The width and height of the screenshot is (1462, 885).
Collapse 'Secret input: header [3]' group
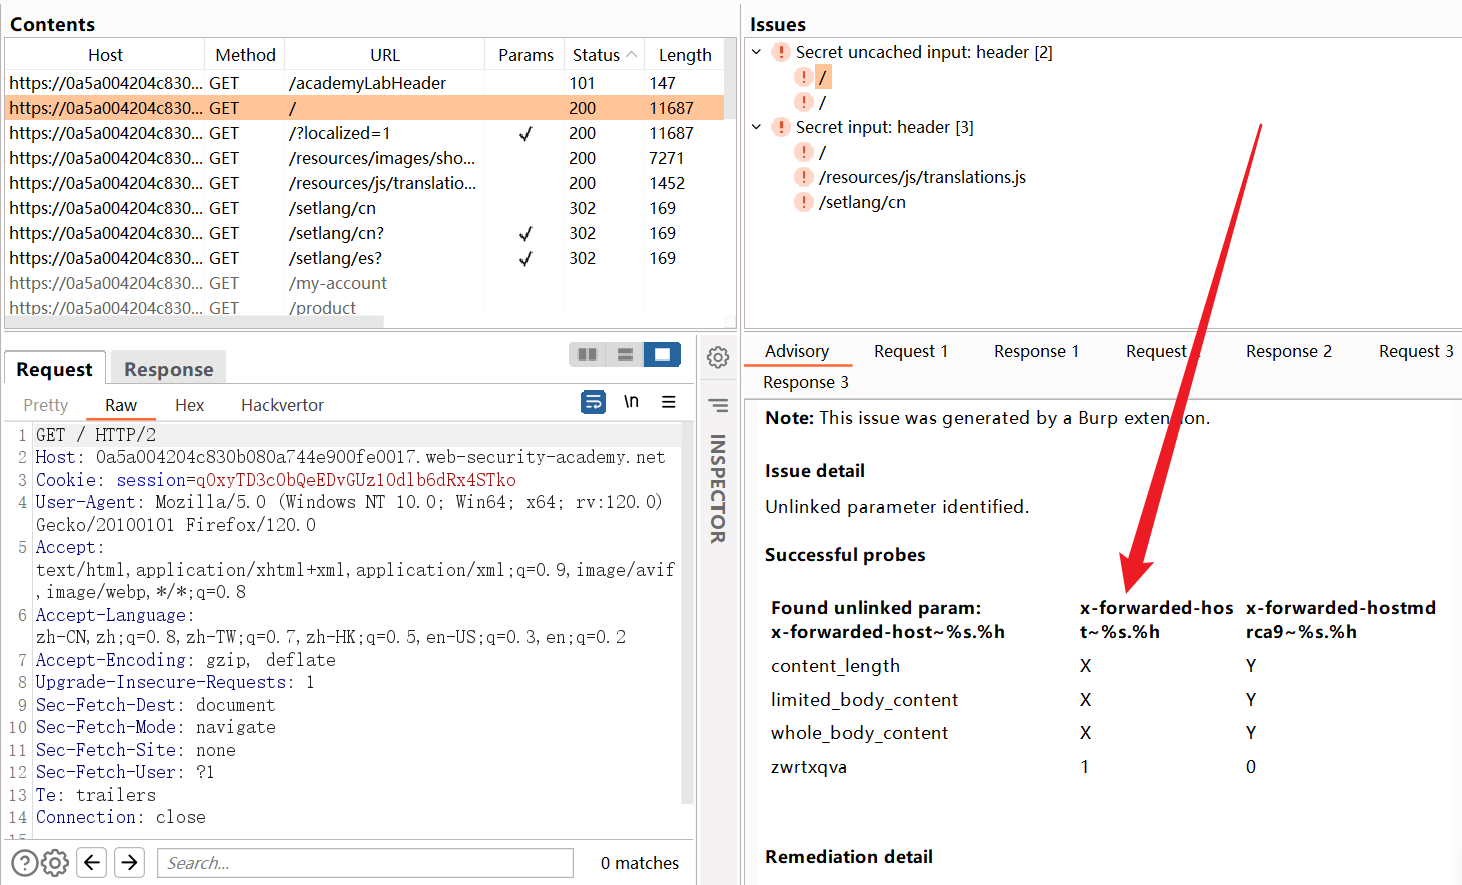[x=757, y=127]
